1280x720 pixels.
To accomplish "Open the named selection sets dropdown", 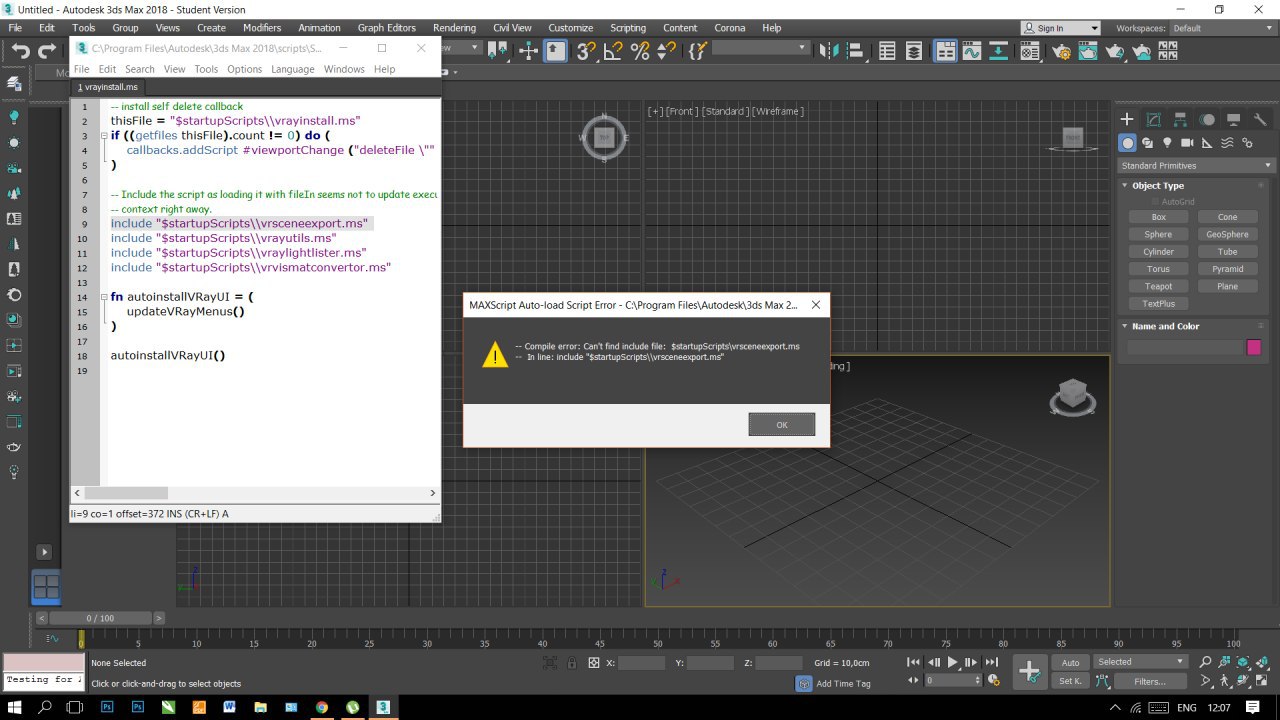I will click(x=760, y=48).
